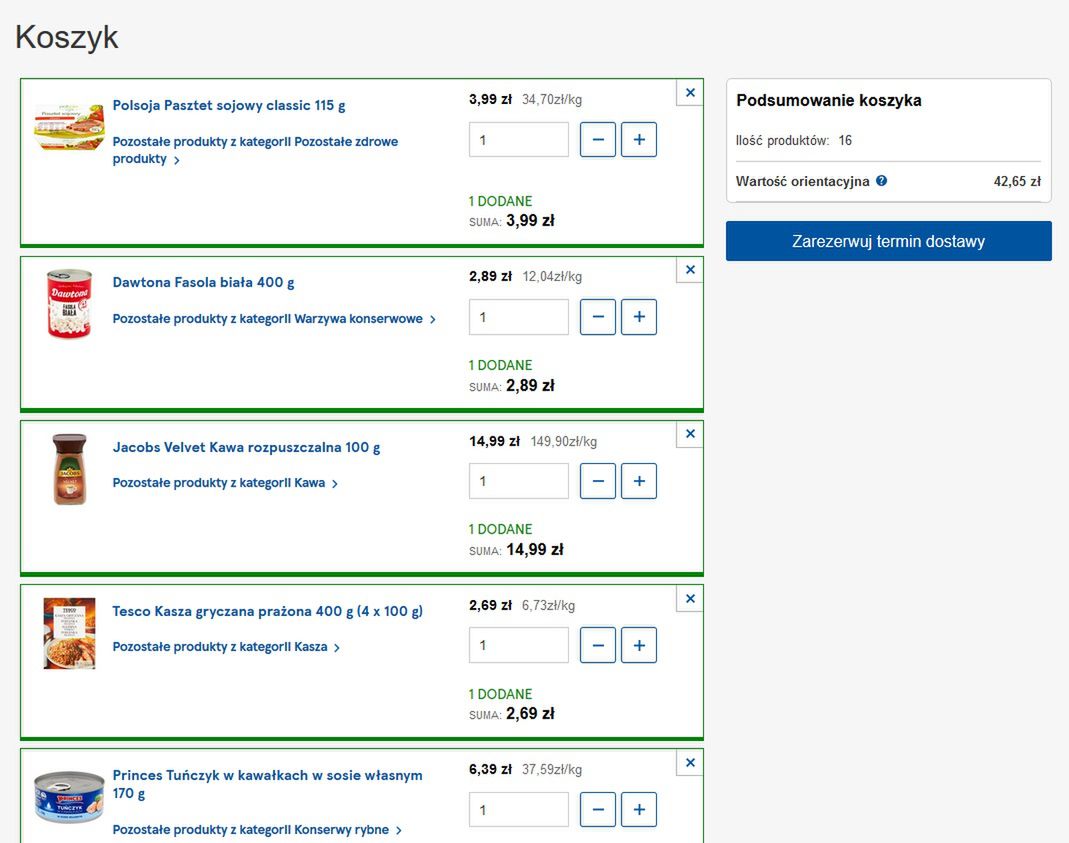Decrease quantity of Princes Tuńczyk

point(598,810)
